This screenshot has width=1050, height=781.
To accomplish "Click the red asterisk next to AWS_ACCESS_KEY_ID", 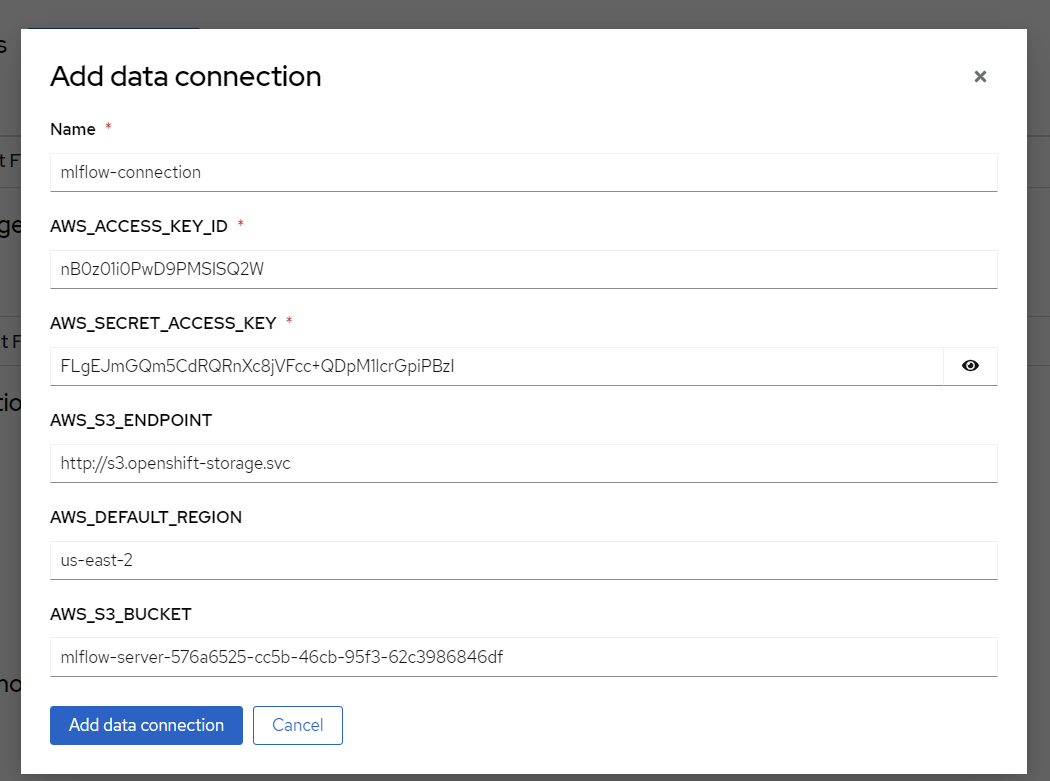I will 240,225.
